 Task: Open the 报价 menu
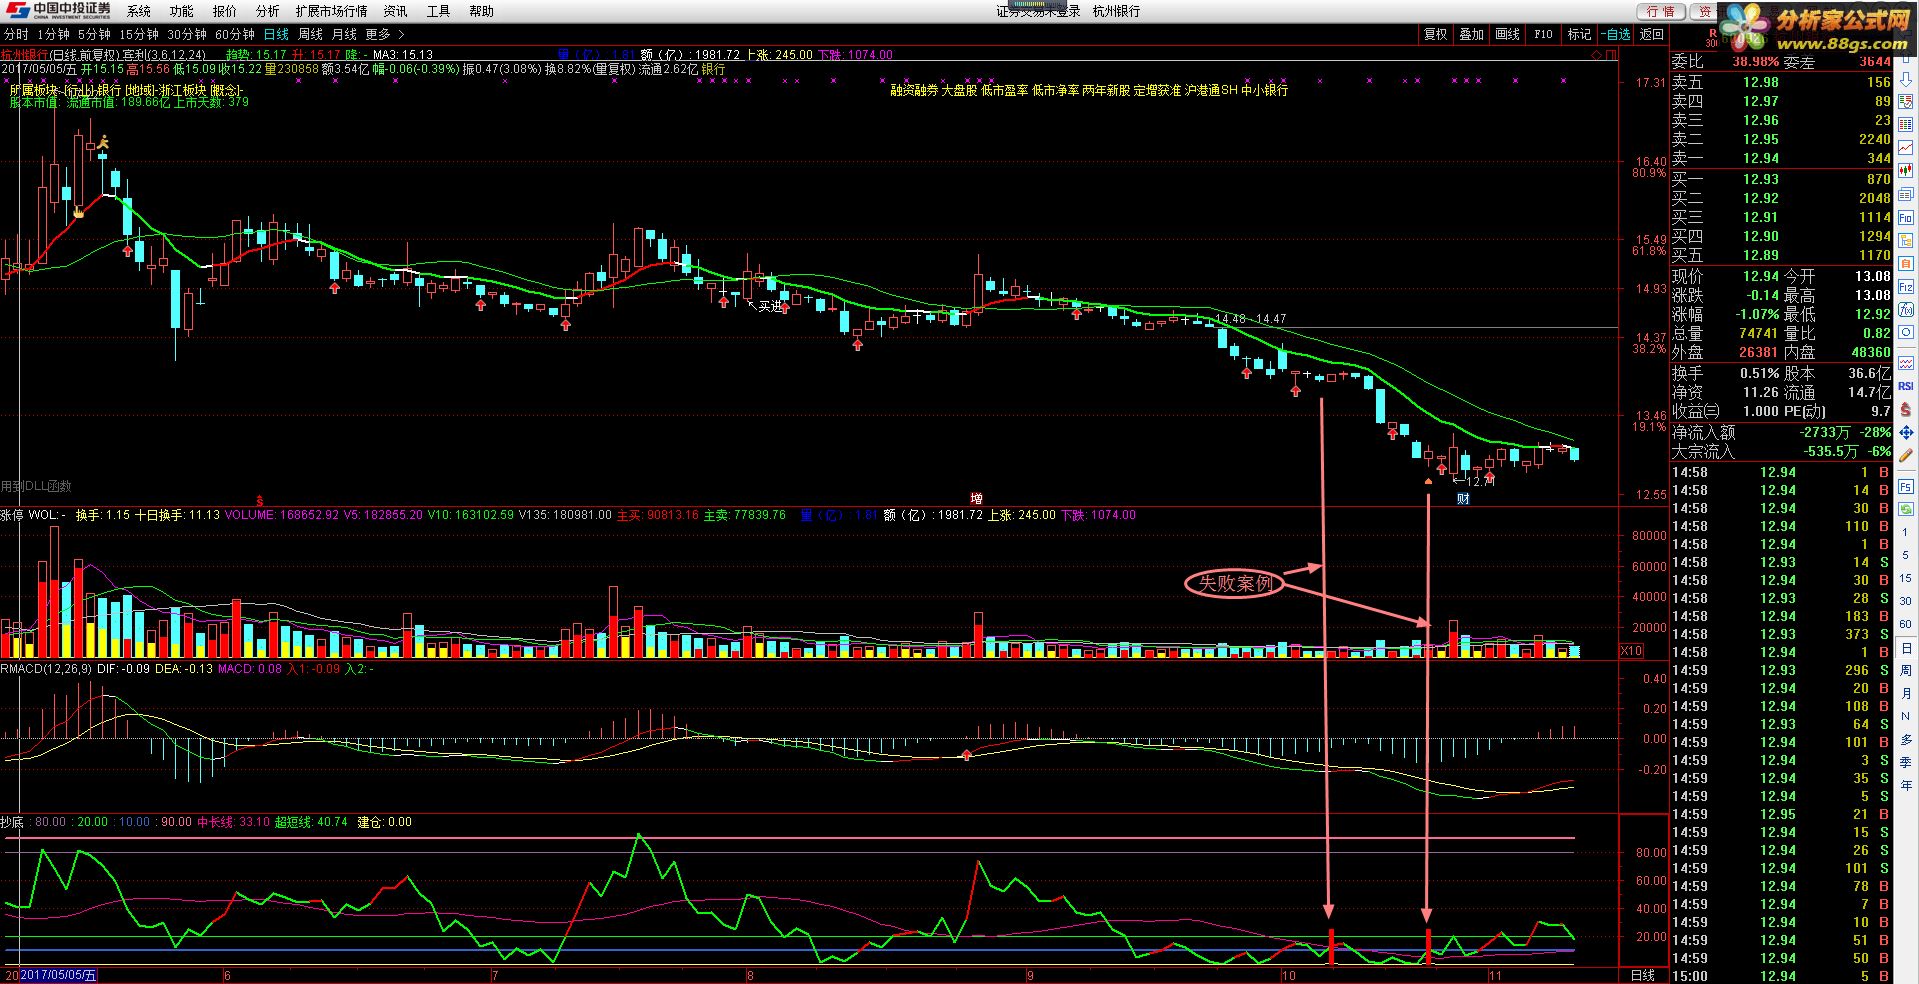pos(225,11)
